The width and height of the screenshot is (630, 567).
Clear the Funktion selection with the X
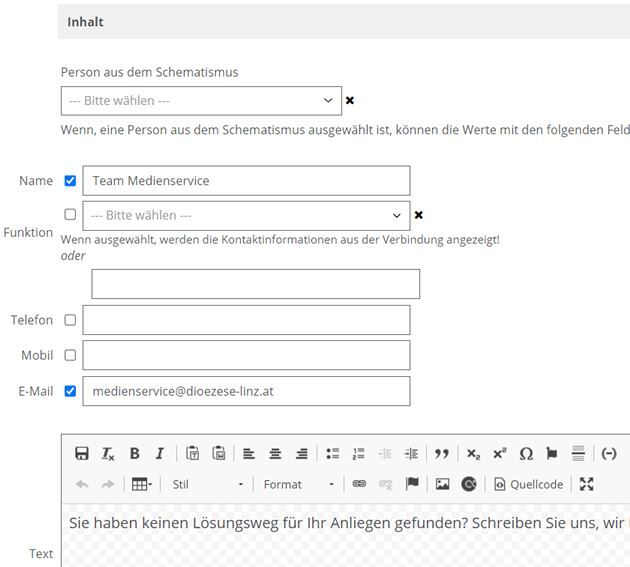pyautogui.click(x=419, y=215)
